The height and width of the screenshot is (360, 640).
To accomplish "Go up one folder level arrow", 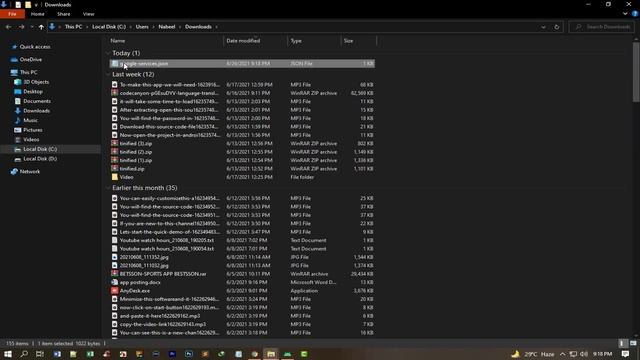I will point(41,27).
